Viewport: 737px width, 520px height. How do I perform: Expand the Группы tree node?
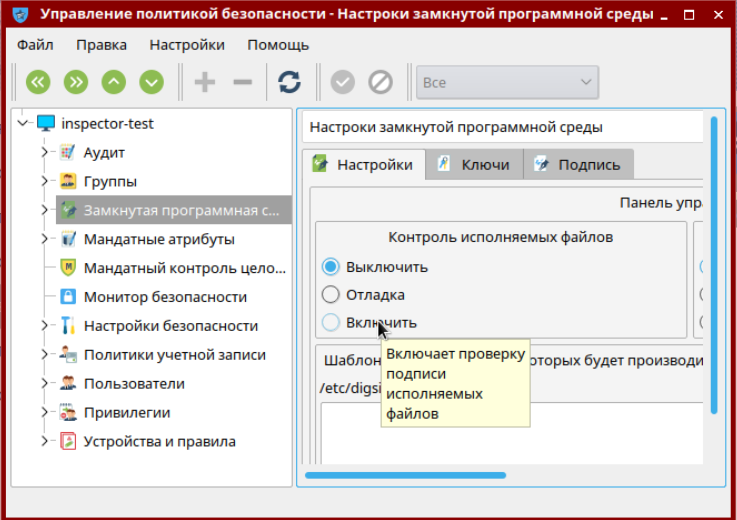tap(44, 181)
